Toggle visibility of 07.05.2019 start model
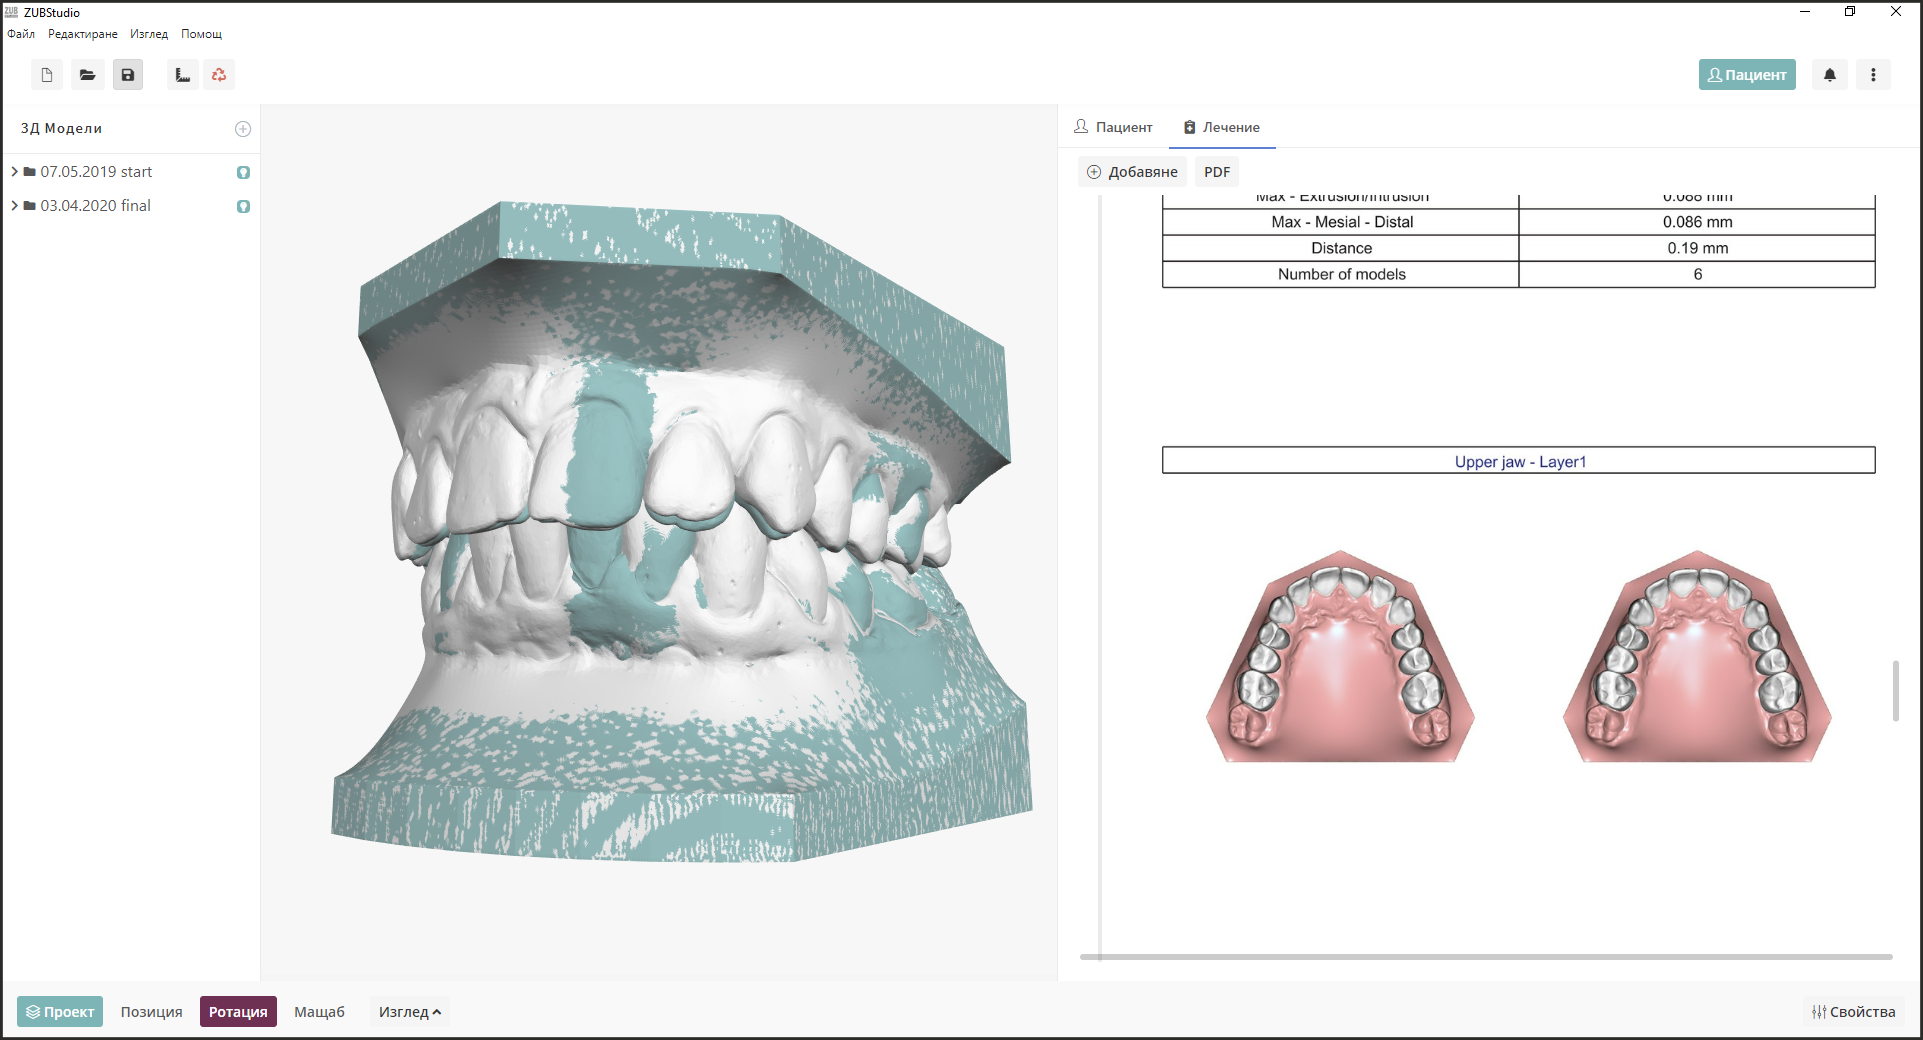1923x1040 pixels. [243, 172]
